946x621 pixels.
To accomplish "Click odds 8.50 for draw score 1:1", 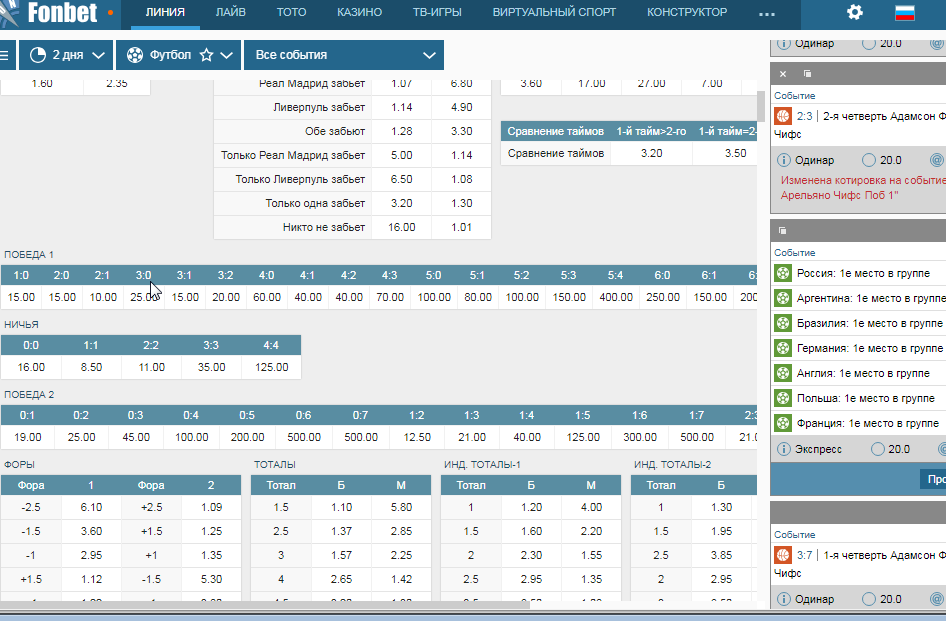I will pos(91,367).
